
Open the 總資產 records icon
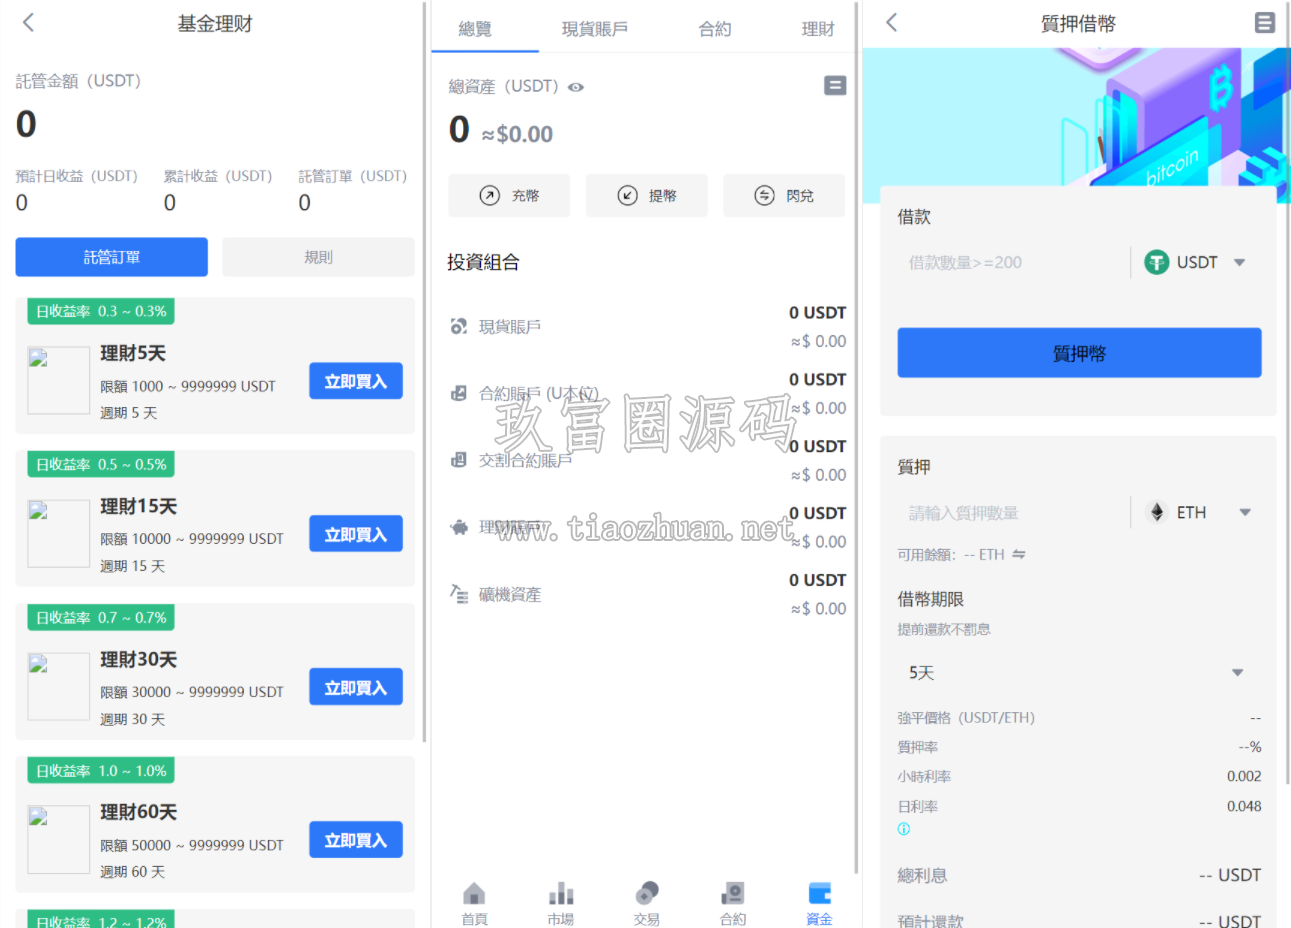[x=835, y=86]
